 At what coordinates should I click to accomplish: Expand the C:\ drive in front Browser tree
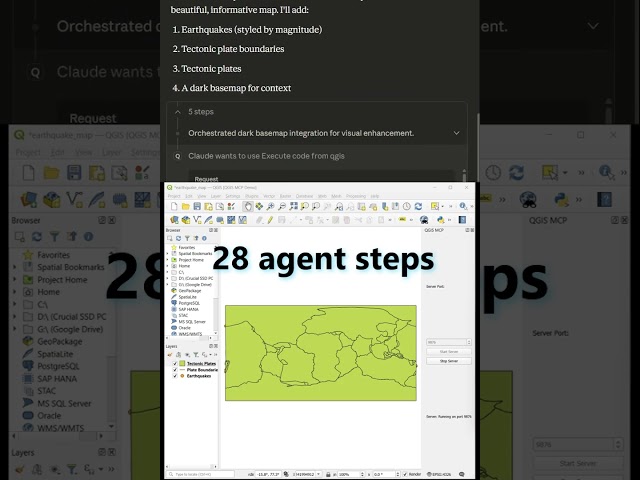pos(167,272)
